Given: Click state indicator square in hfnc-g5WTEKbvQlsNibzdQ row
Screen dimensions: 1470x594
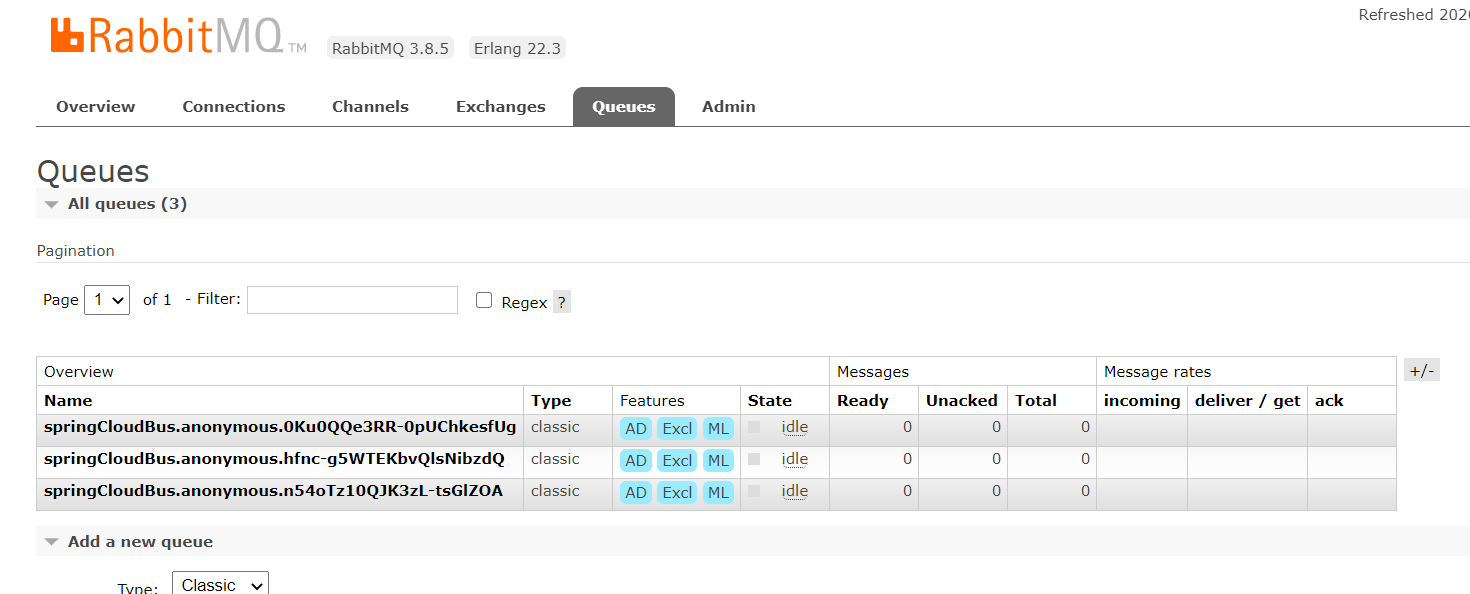Looking at the screenshot, I should 754,459.
